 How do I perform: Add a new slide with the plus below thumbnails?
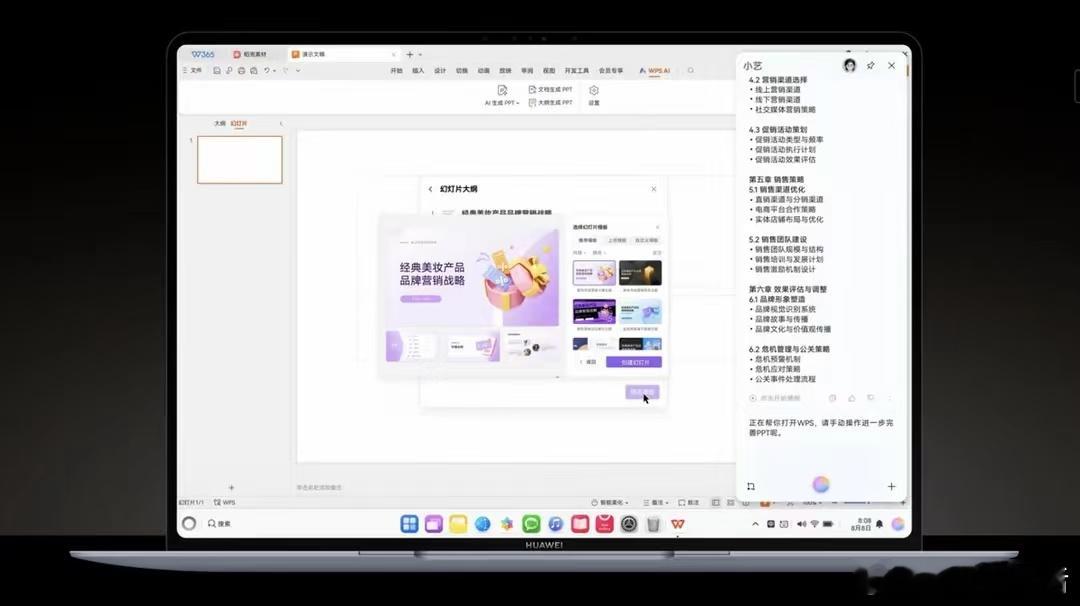coord(231,488)
